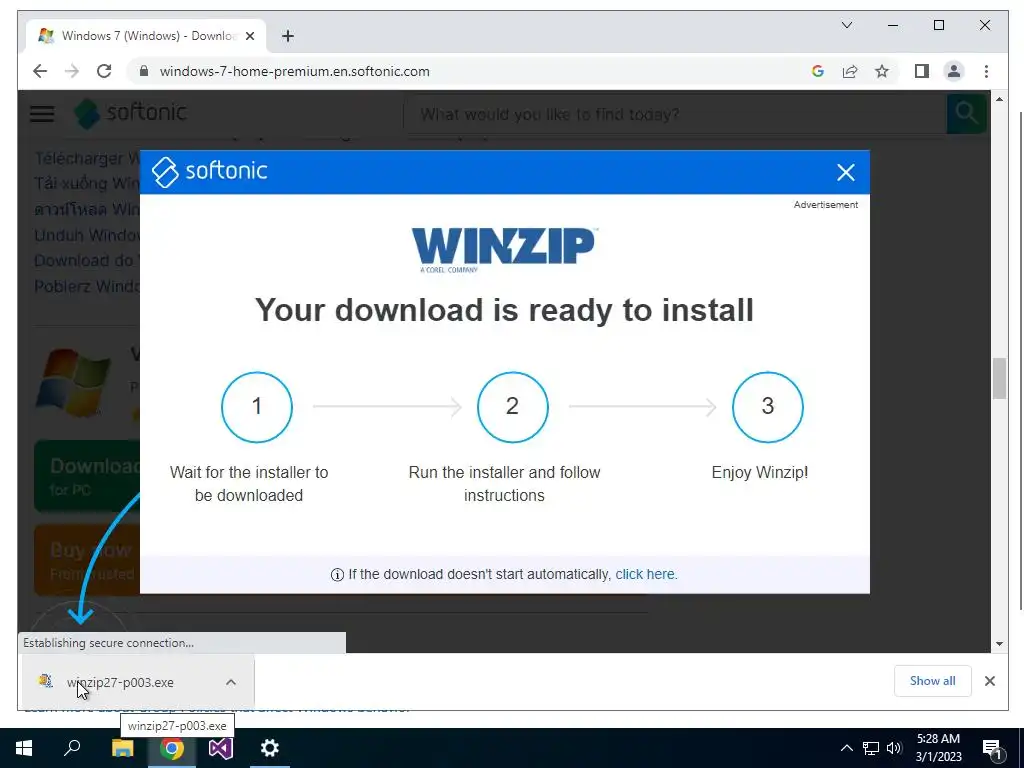
Task: Click the Google icon in the address bar
Action: click(x=818, y=71)
